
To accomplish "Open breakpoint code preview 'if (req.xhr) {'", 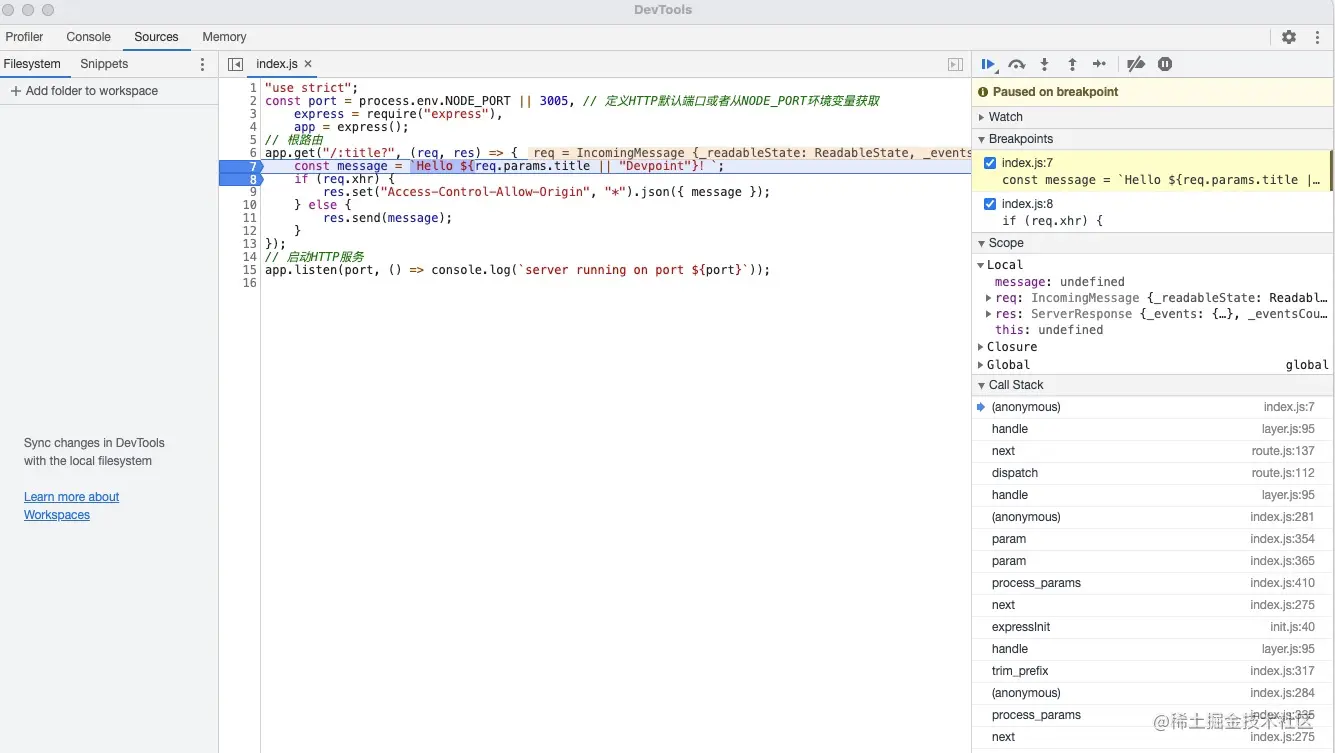I will pos(1052,221).
